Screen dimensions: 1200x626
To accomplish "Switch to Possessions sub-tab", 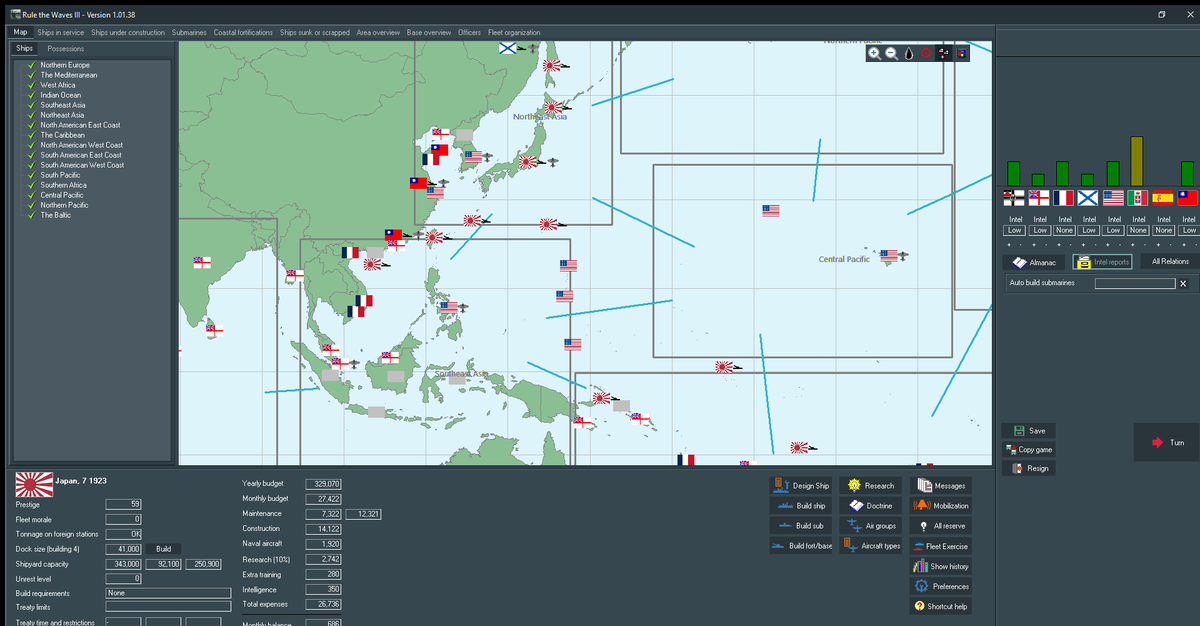I will pos(66,48).
